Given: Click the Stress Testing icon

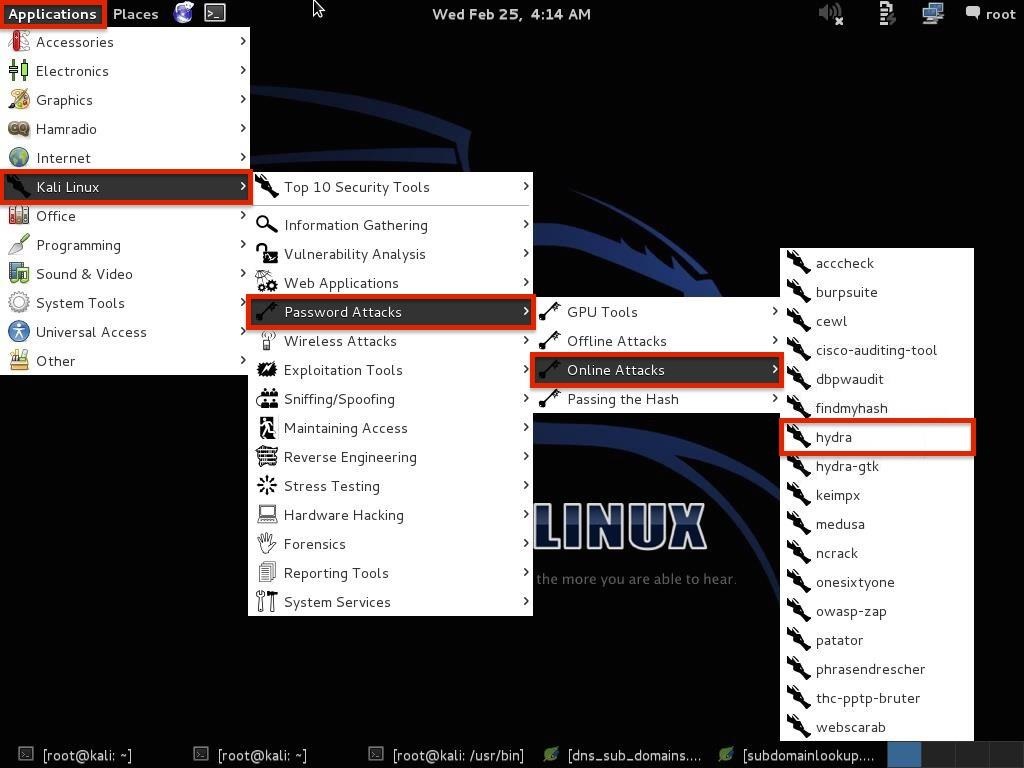Looking at the screenshot, I should (266, 485).
